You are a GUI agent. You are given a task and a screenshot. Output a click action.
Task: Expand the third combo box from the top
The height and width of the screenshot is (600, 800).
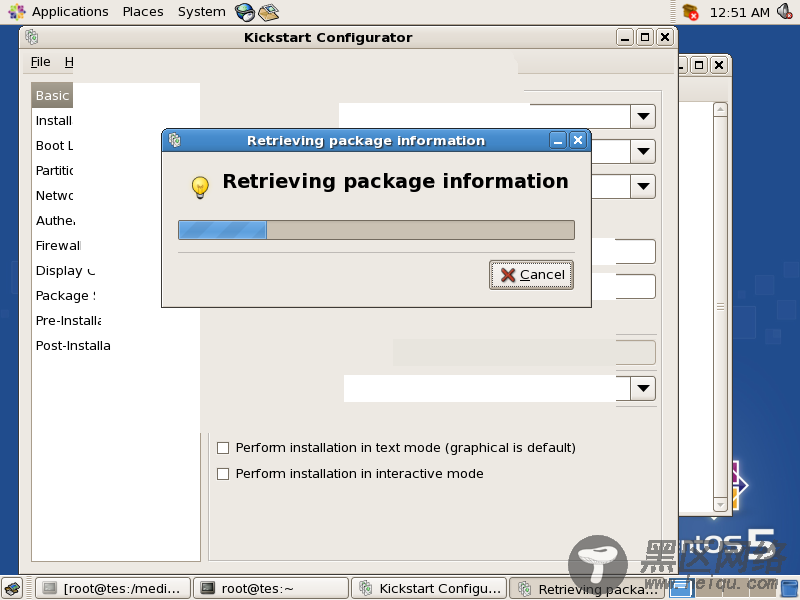[643, 187]
